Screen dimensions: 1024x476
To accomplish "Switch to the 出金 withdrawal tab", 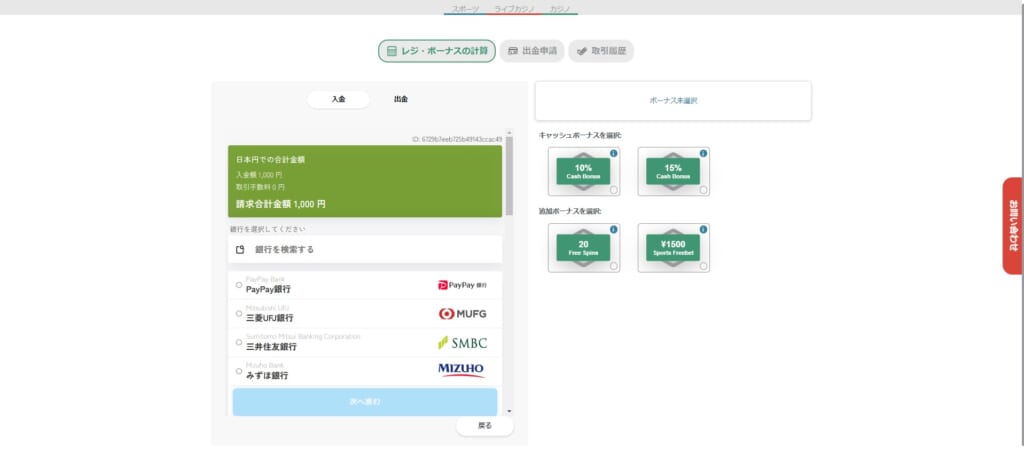I will click(400, 99).
